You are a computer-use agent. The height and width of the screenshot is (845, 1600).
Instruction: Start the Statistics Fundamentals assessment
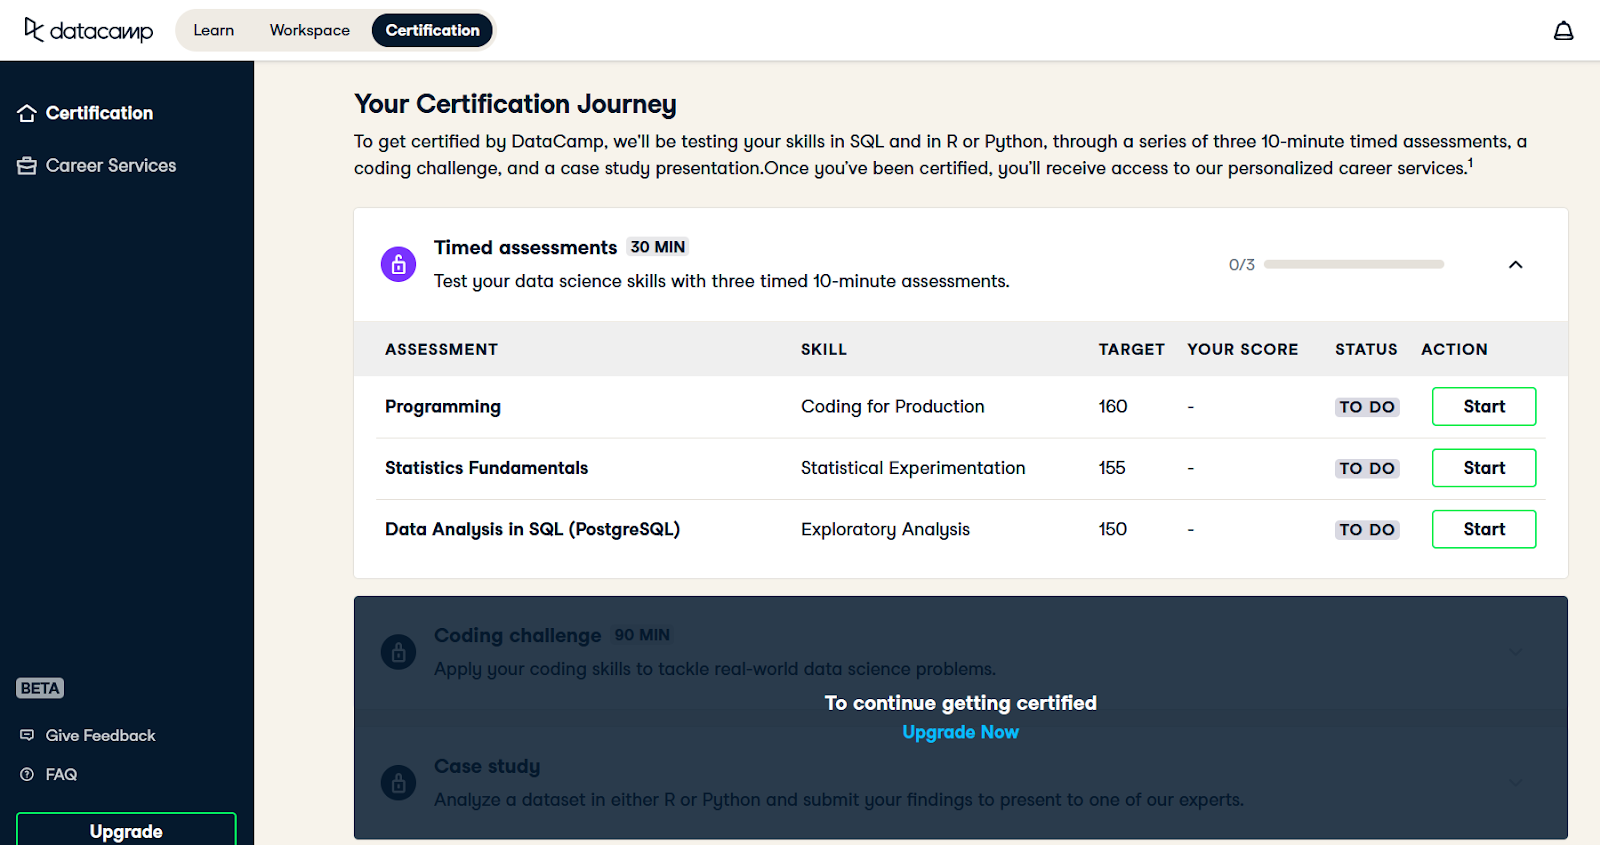coord(1483,468)
